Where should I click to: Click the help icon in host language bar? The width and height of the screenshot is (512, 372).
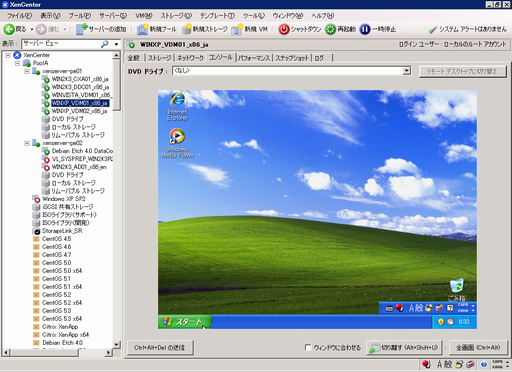pos(484,364)
